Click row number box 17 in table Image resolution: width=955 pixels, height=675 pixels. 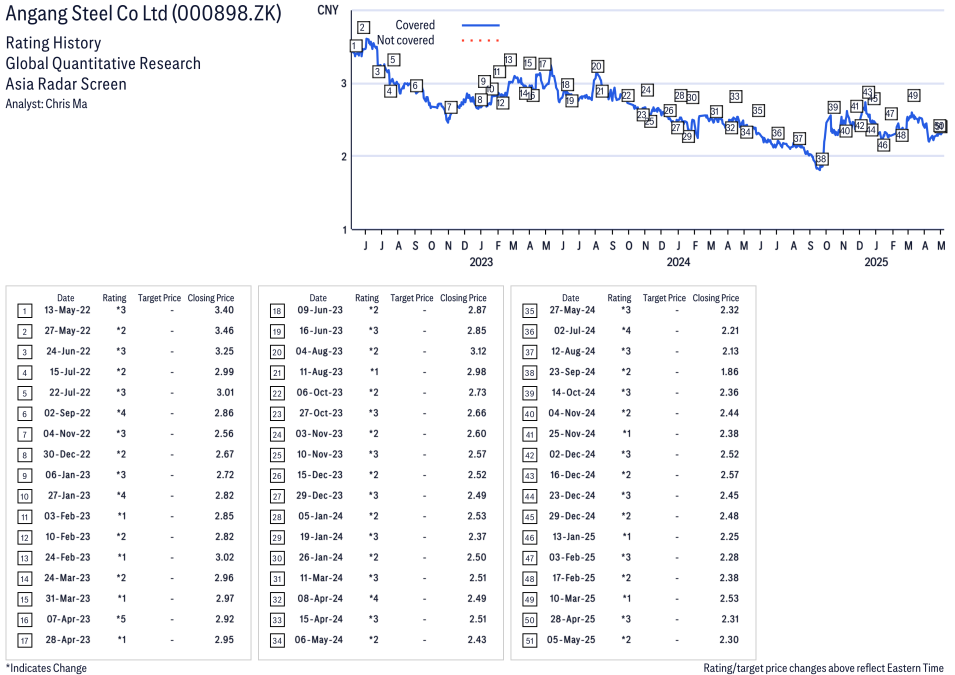pyautogui.click(x=24, y=641)
